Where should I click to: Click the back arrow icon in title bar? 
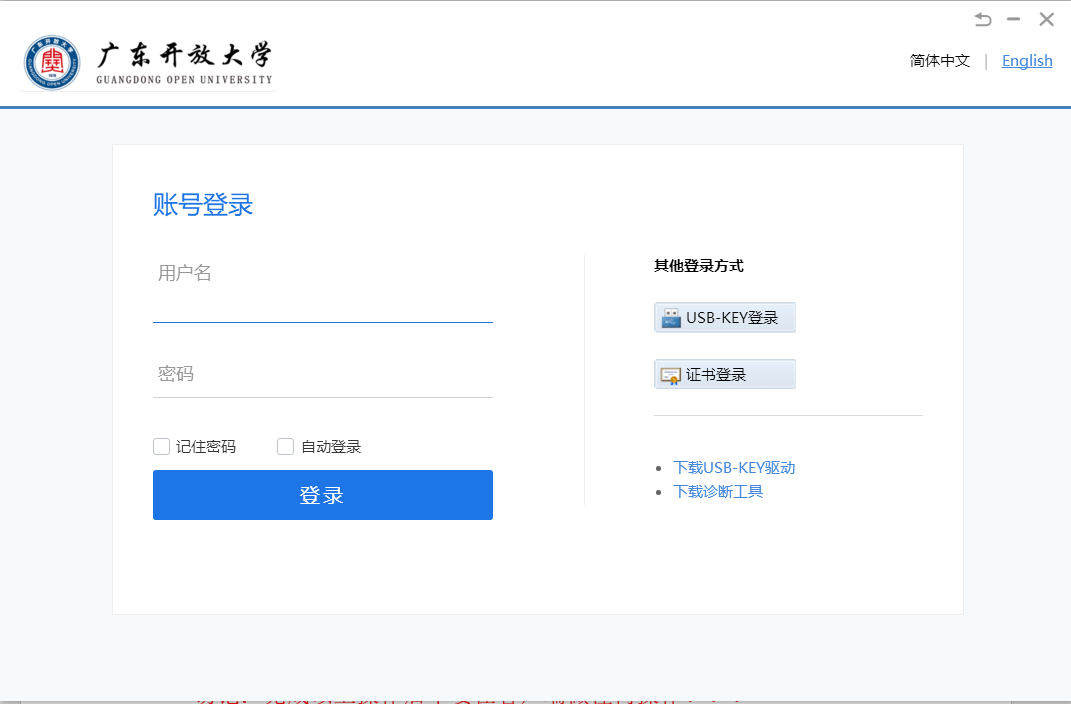pyautogui.click(x=983, y=19)
